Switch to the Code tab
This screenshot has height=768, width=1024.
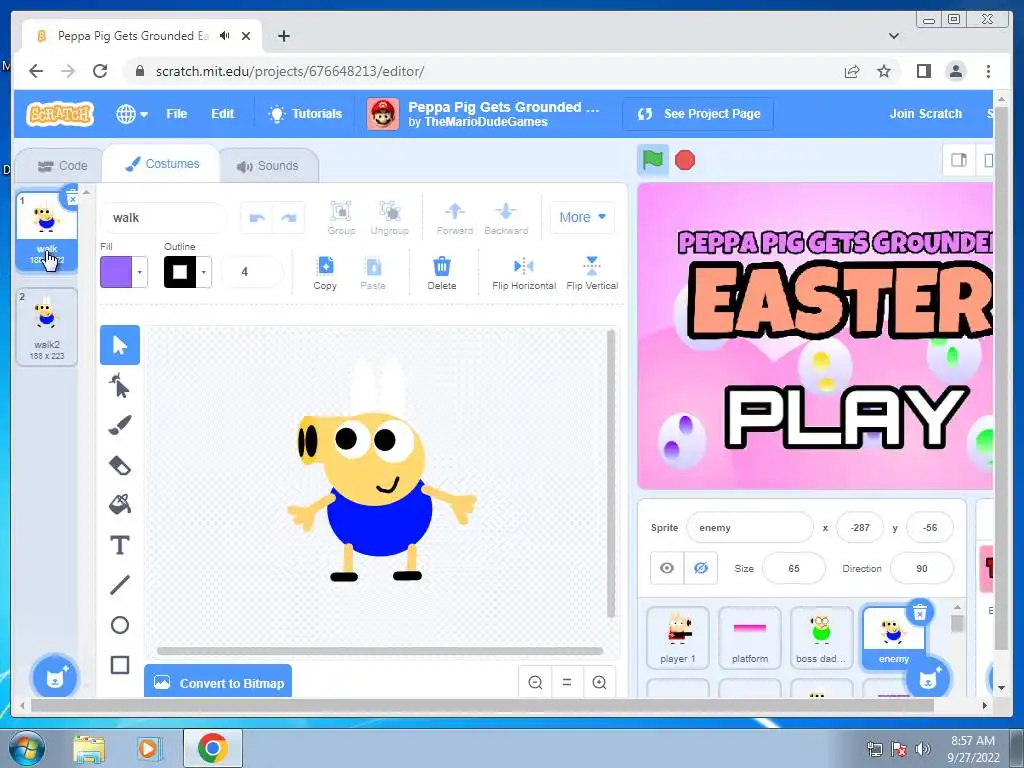[62, 166]
